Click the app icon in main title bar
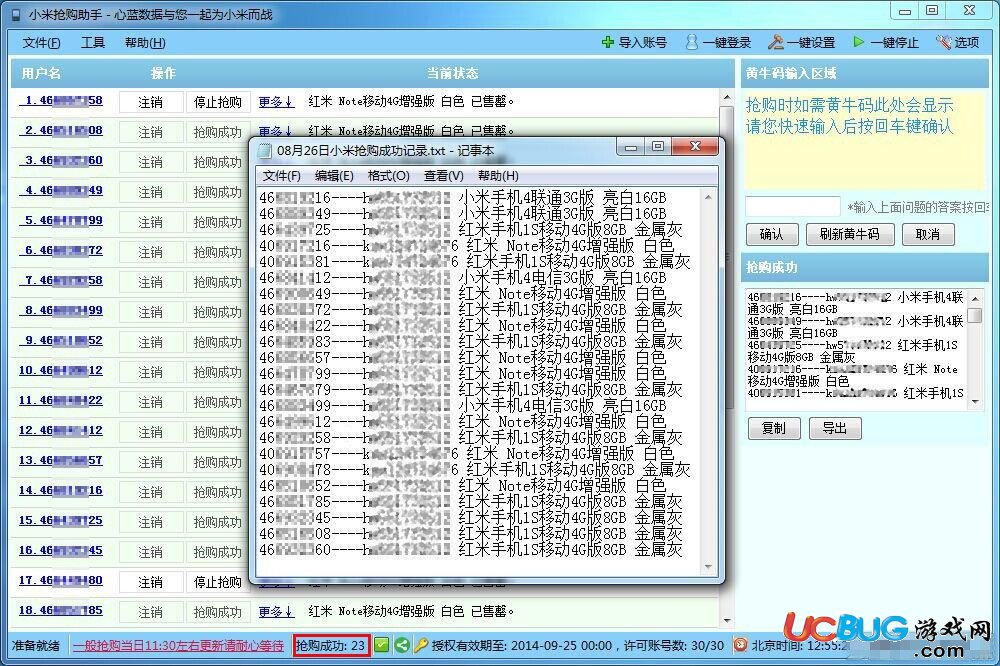1000x666 pixels. click(16, 14)
